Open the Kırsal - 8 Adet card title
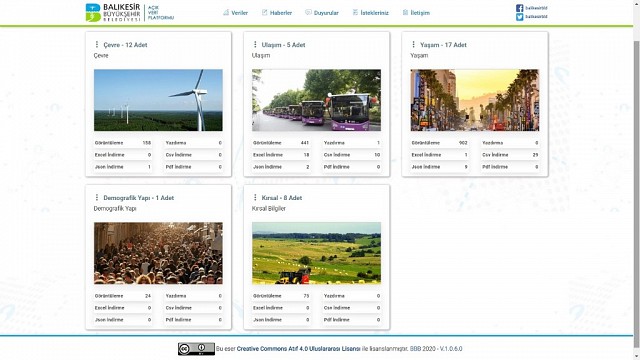640x360 pixels. point(282,198)
